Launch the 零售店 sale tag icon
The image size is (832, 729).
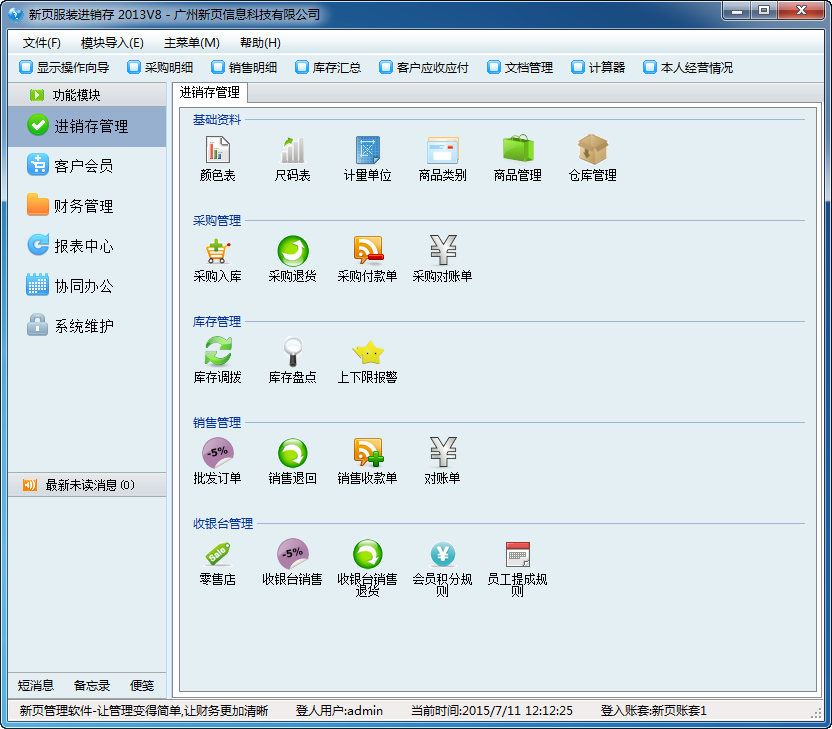tap(217, 554)
